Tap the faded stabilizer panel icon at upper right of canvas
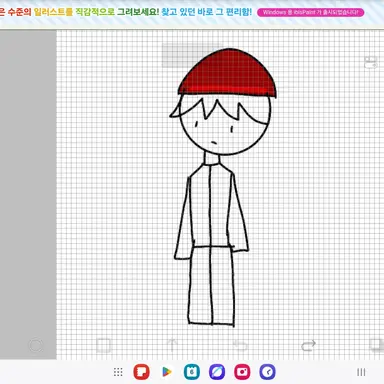This screenshot has height=384, width=384. [370, 62]
